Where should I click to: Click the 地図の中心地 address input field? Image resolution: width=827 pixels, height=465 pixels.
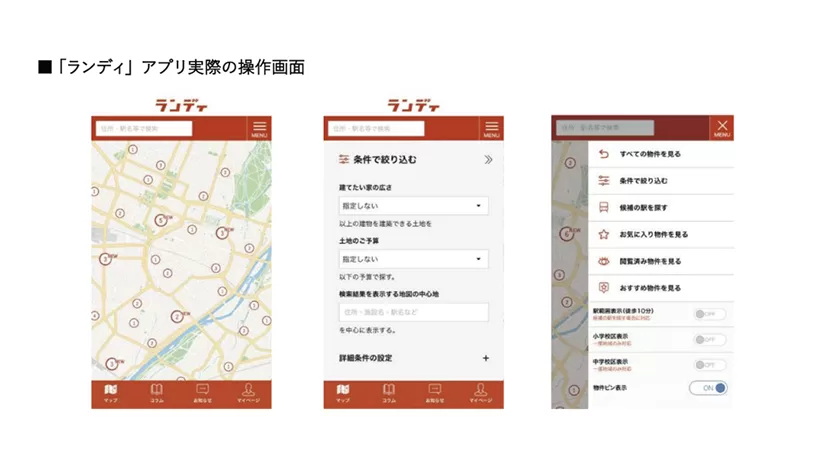pos(413,313)
